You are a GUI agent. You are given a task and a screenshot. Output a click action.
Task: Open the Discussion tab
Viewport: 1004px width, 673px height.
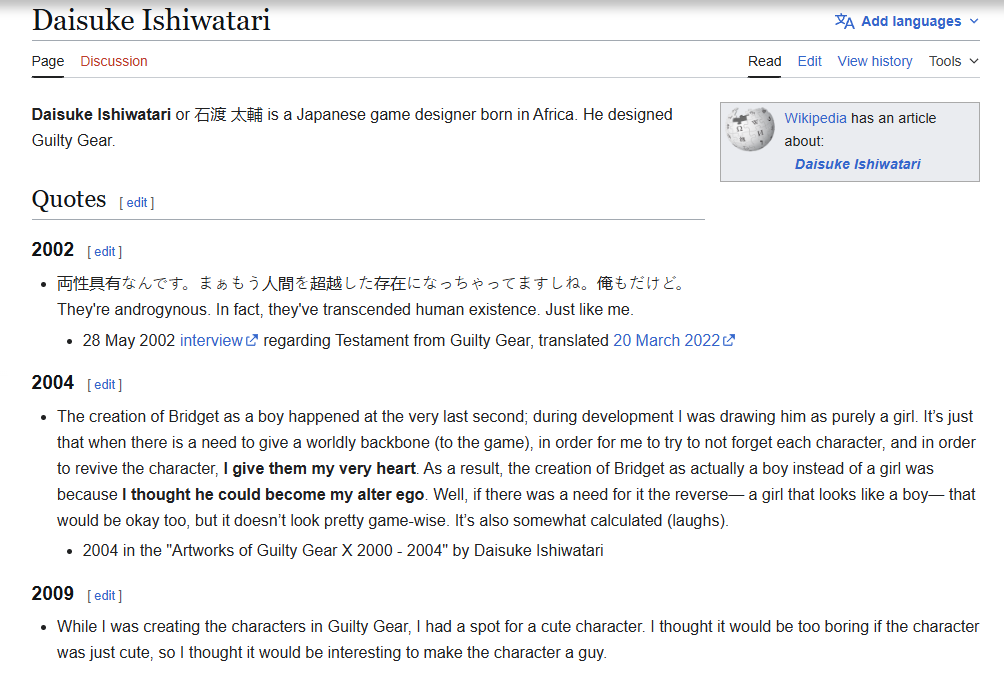click(114, 61)
